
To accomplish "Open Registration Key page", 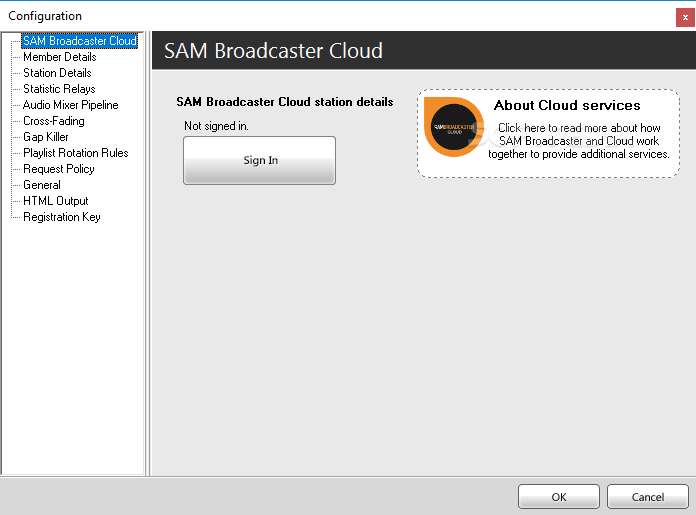I will (62, 217).
